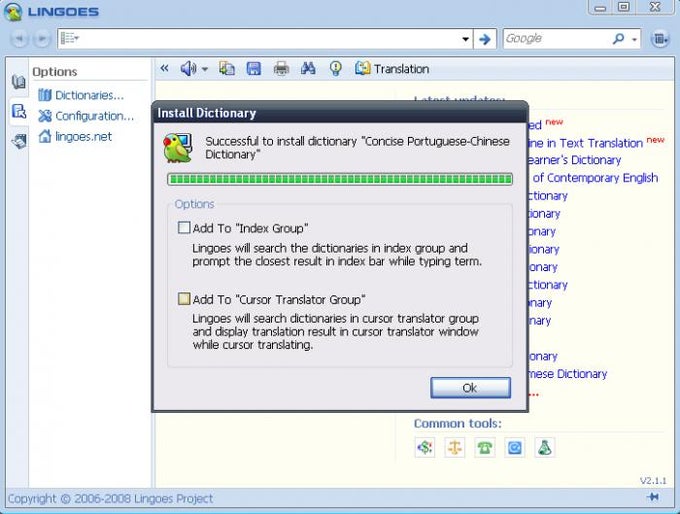680x514 pixels.
Task: Click the binoculars find icon
Action: (x=308, y=68)
